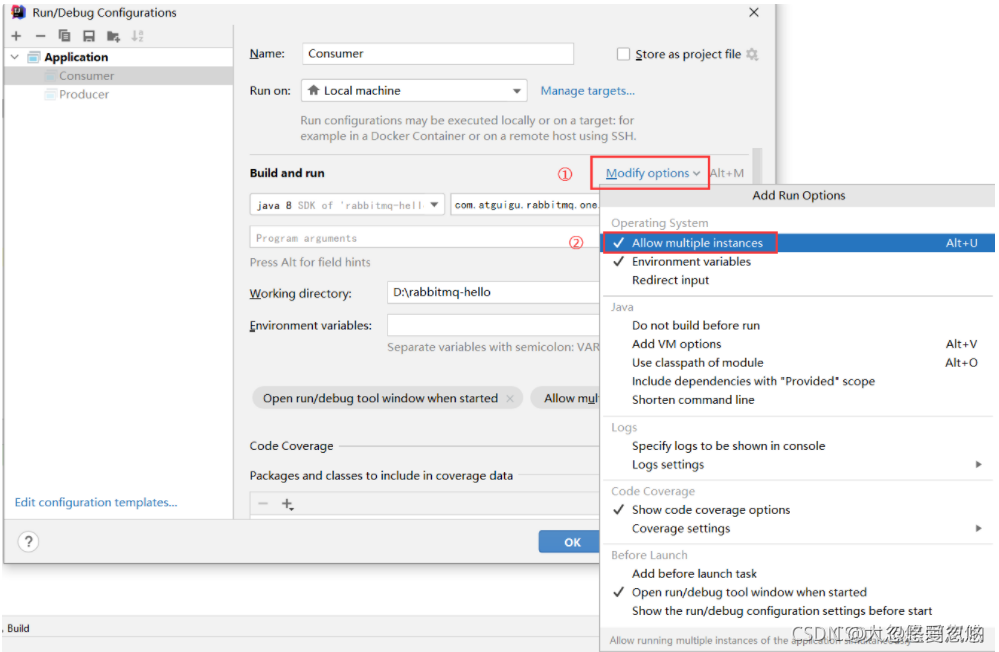Viewport: 999px width, 652px height.
Task: Create a new folder for configurations
Action: coord(113,36)
